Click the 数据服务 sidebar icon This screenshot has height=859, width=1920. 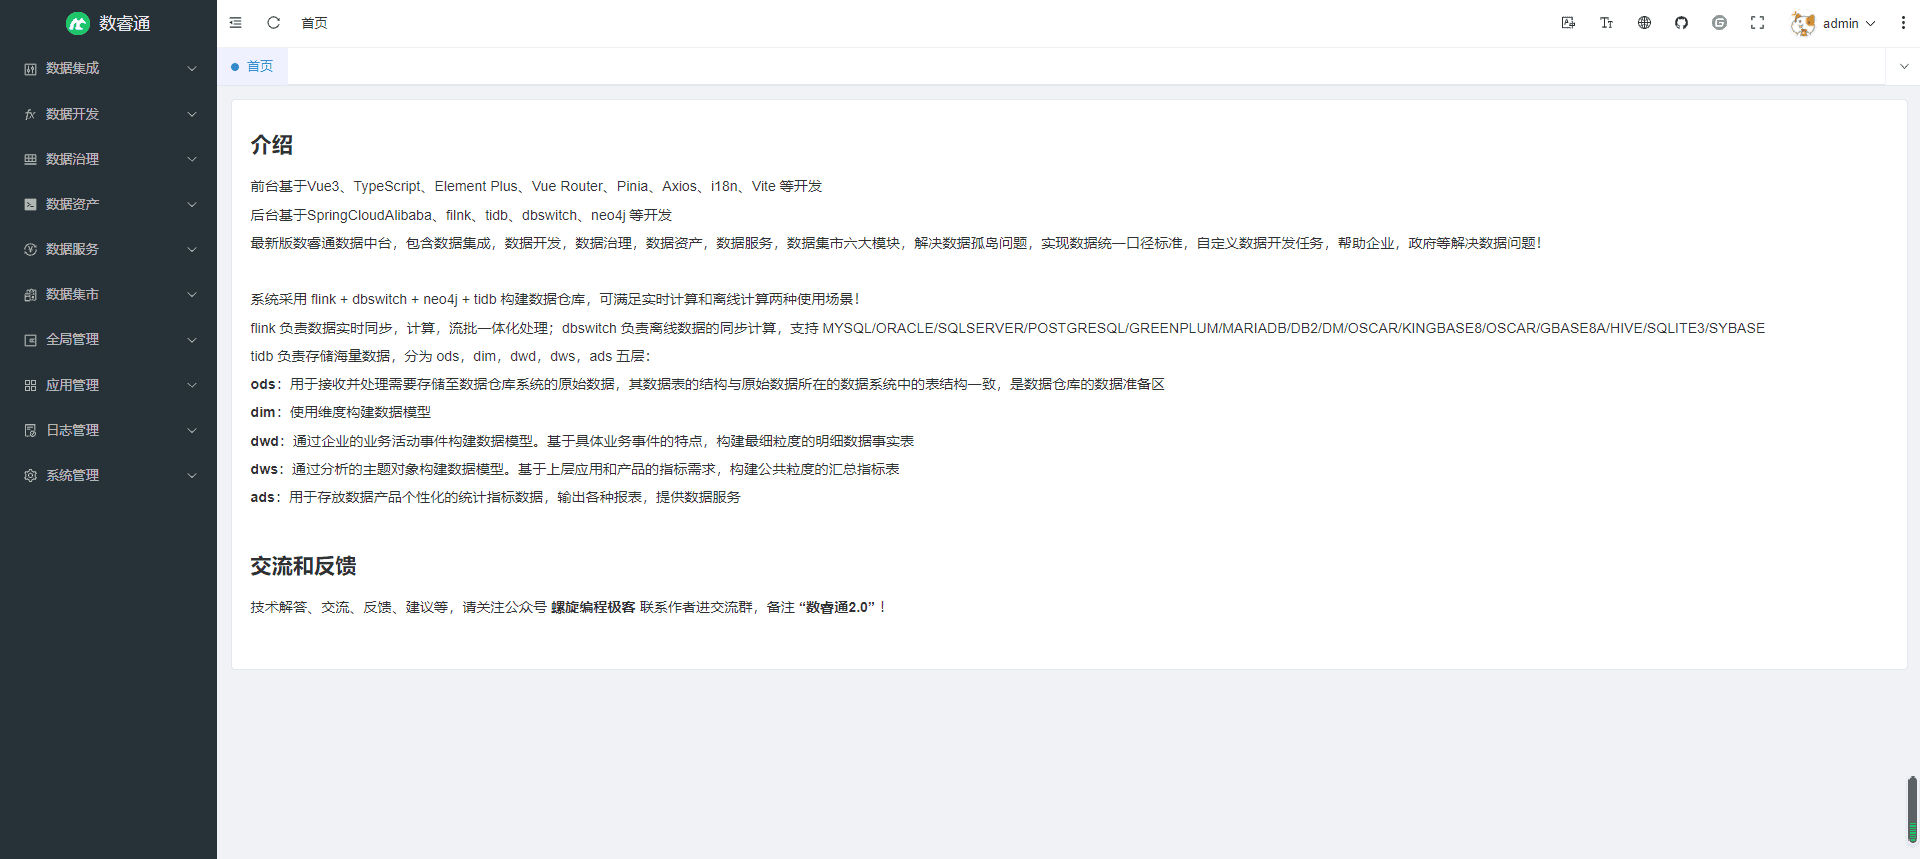30,249
